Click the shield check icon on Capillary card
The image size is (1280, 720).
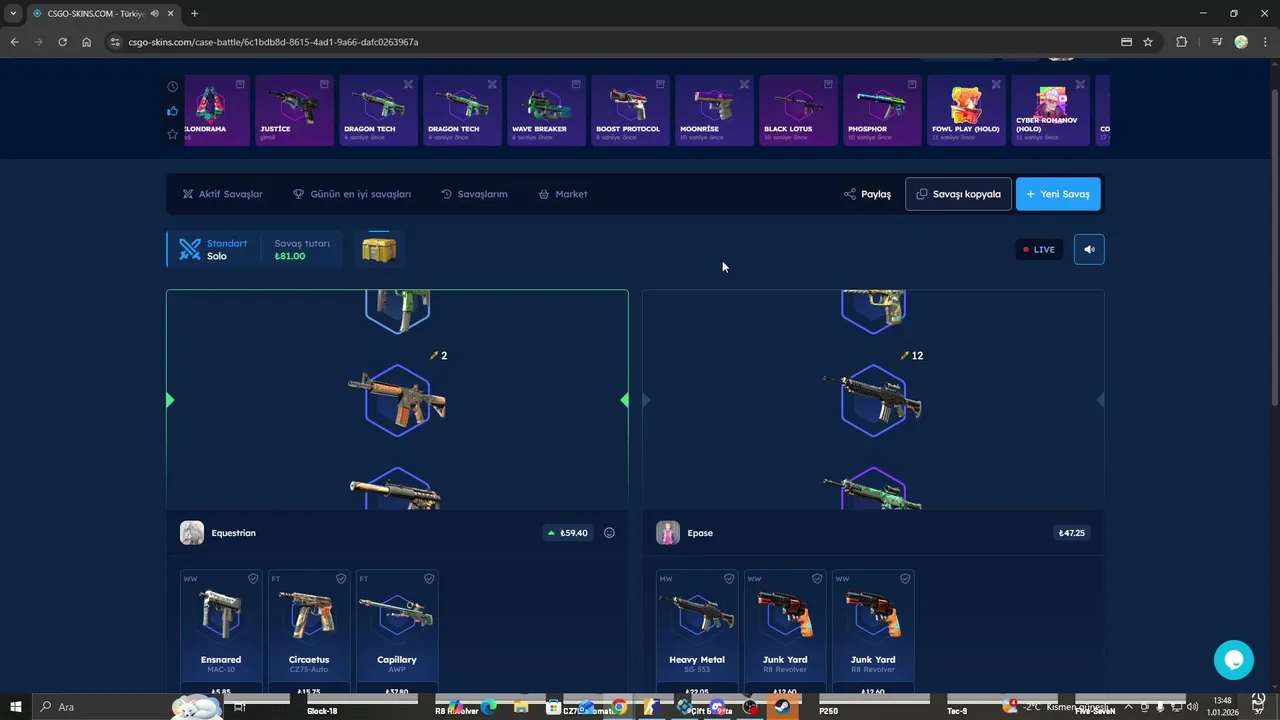click(429, 579)
